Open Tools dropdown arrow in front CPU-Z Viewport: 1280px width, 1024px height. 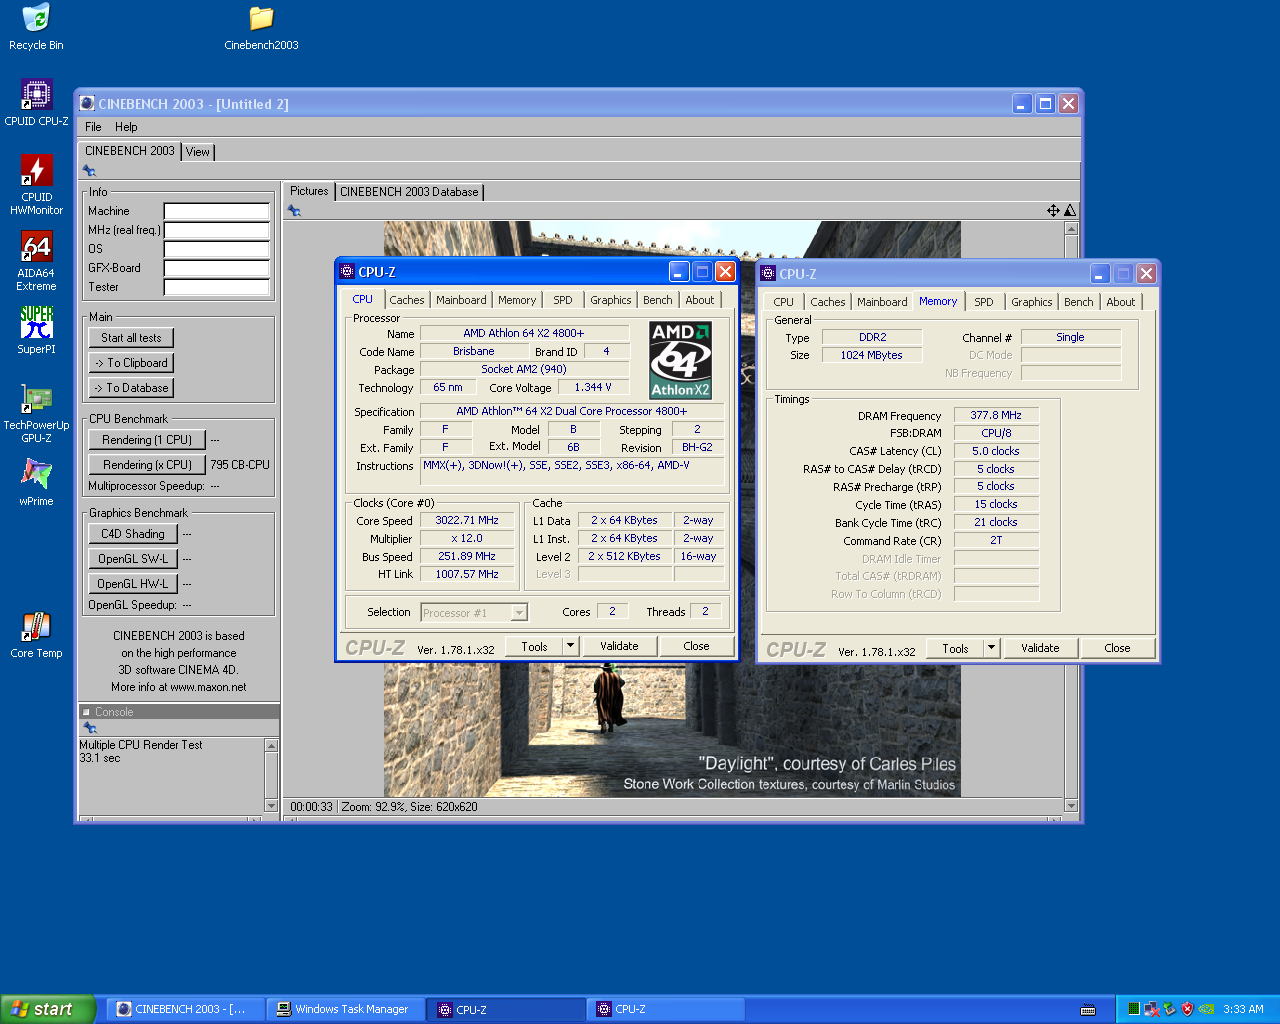(x=571, y=646)
